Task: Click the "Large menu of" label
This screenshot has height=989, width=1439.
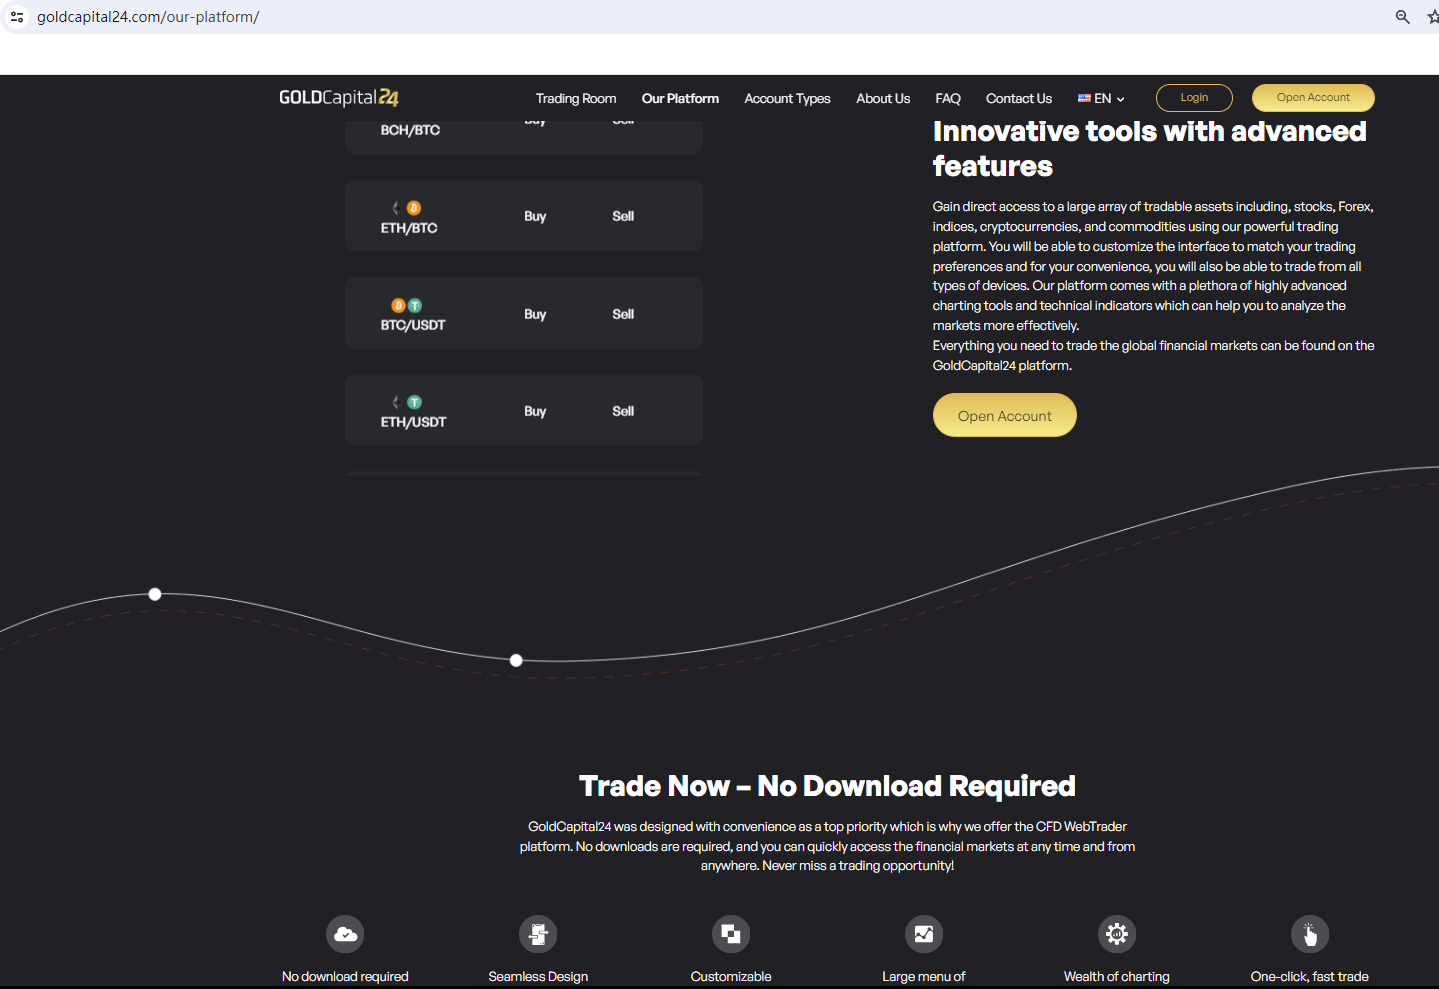Action: tap(924, 976)
